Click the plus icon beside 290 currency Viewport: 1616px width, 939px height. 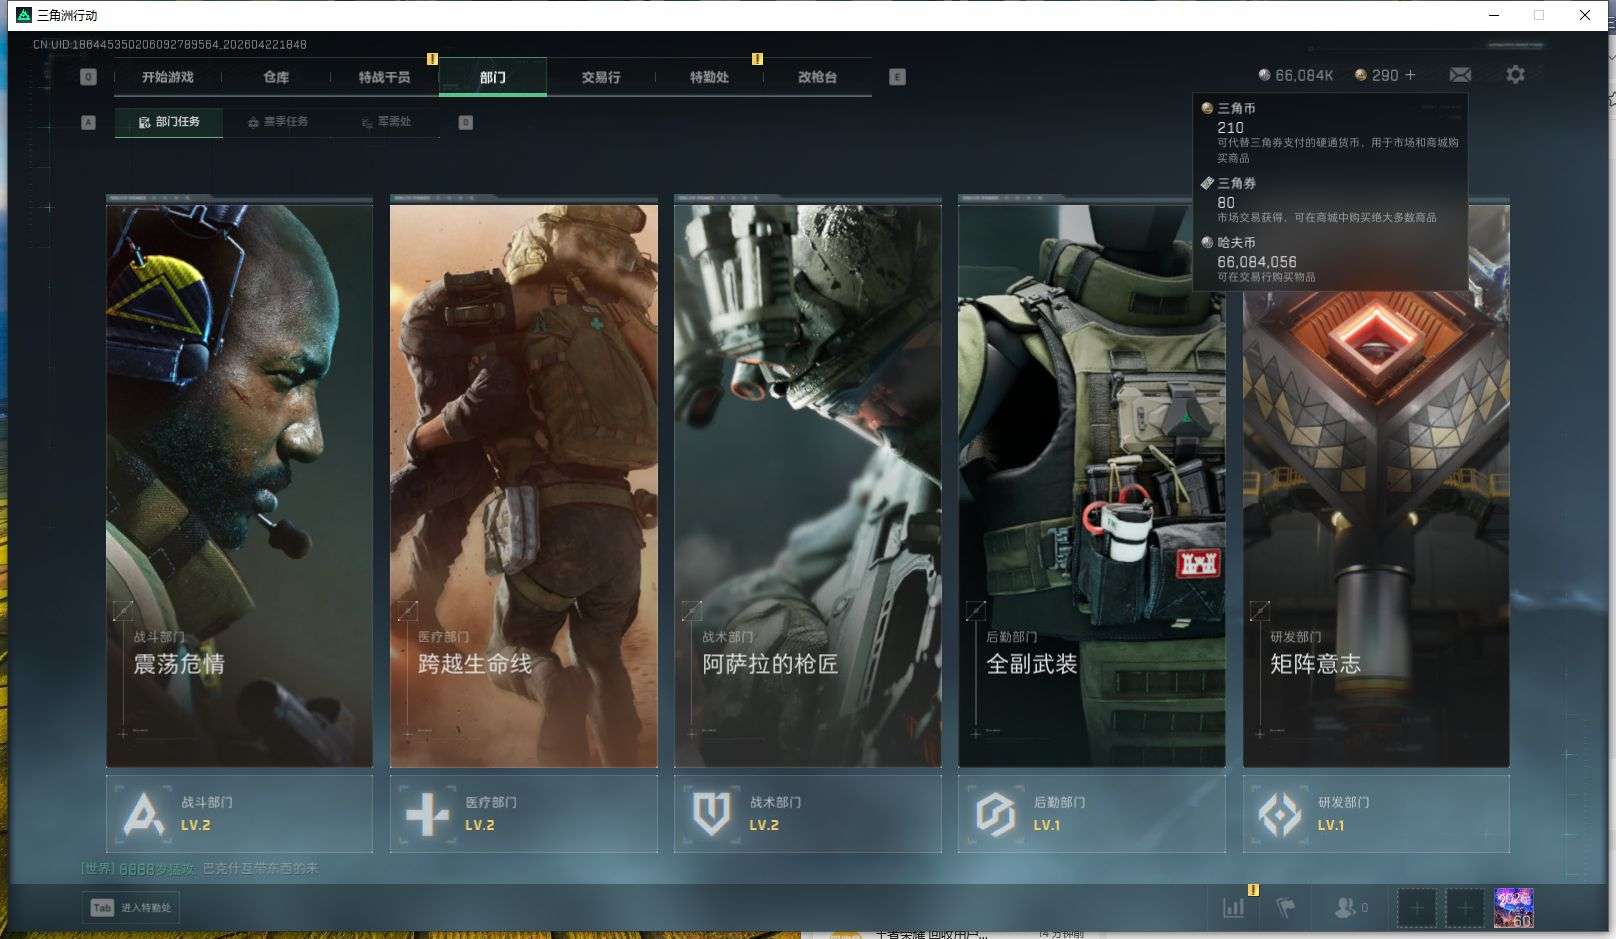click(1410, 75)
